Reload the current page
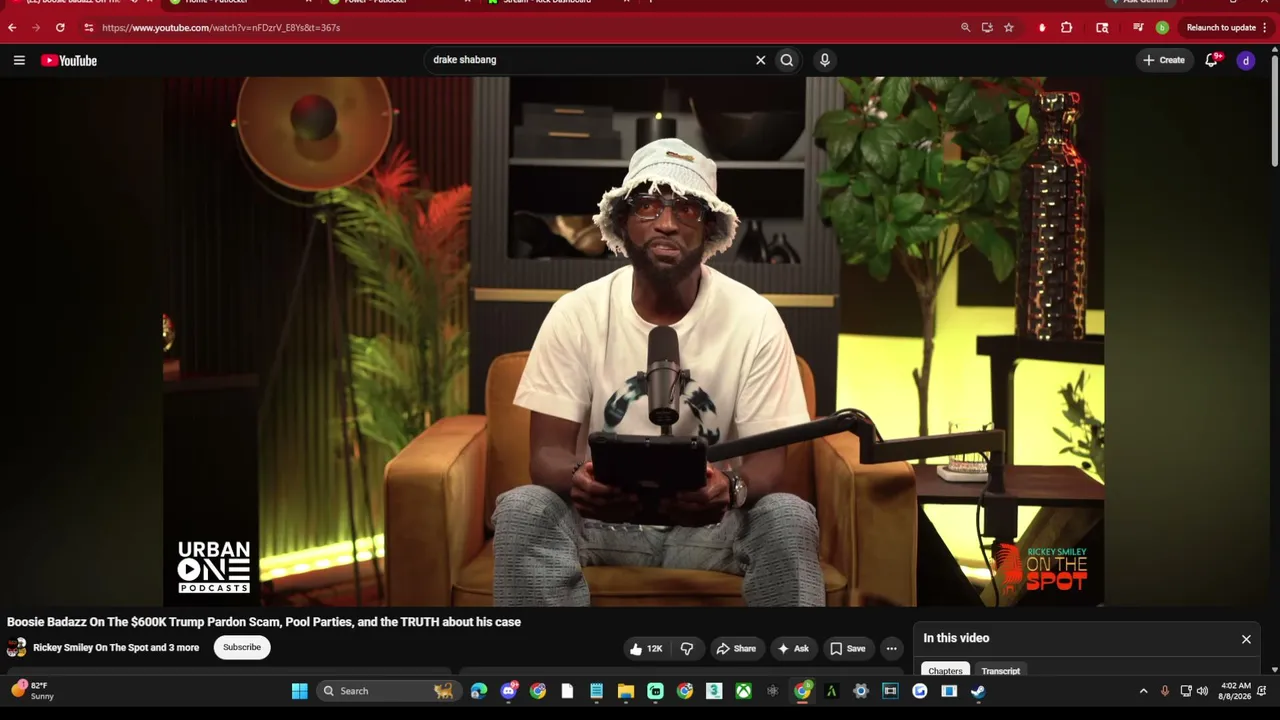This screenshot has height=720, width=1280. pyautogui.click(x=60, y=28)
